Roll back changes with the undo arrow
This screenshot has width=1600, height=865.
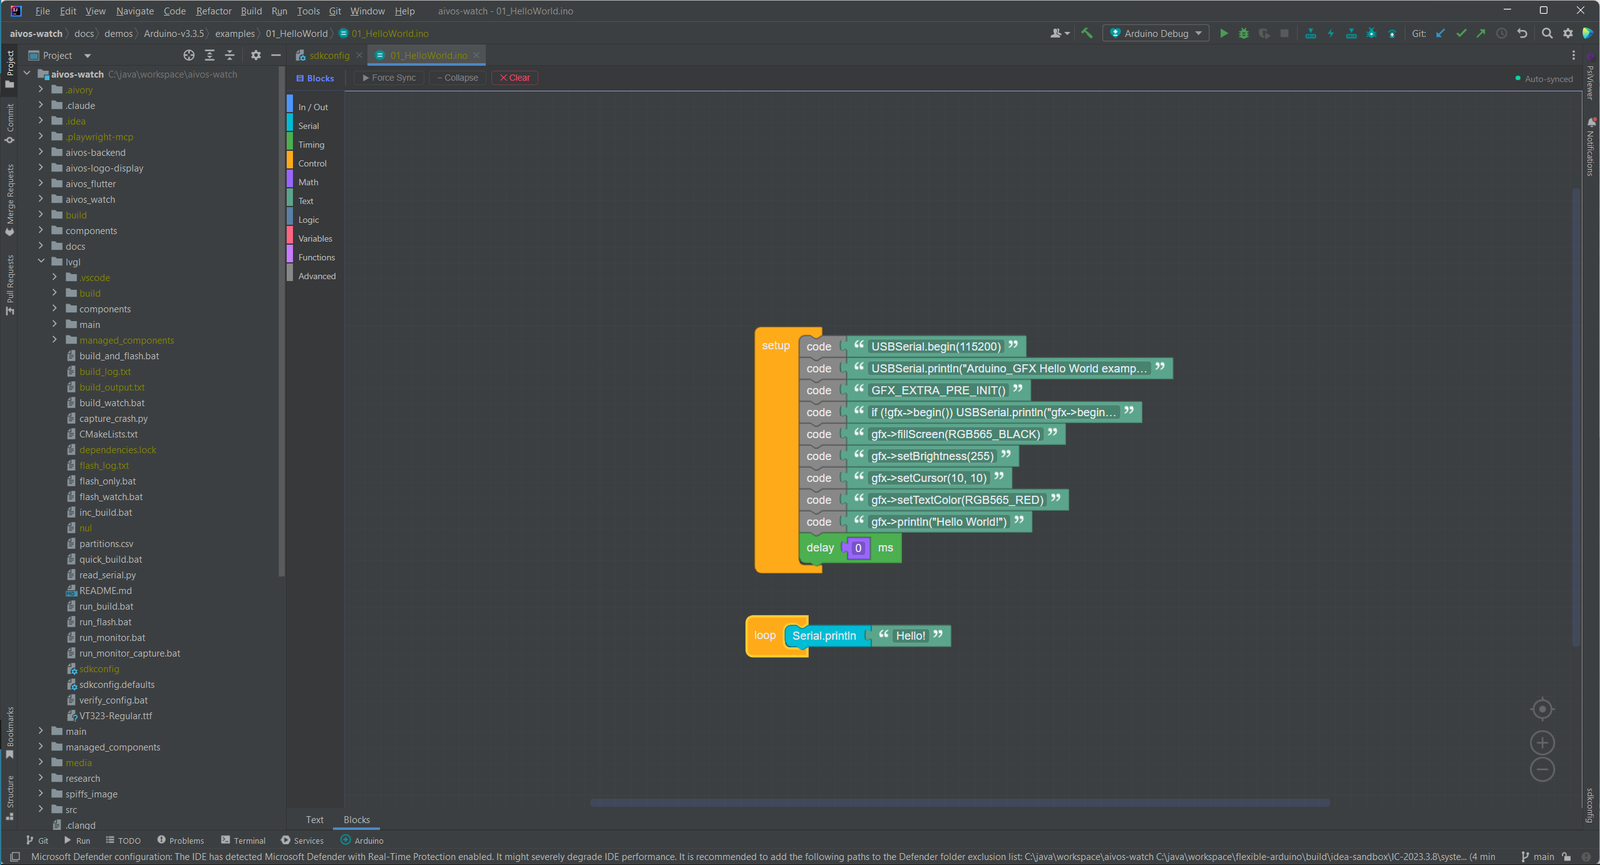coord(1522,33)
